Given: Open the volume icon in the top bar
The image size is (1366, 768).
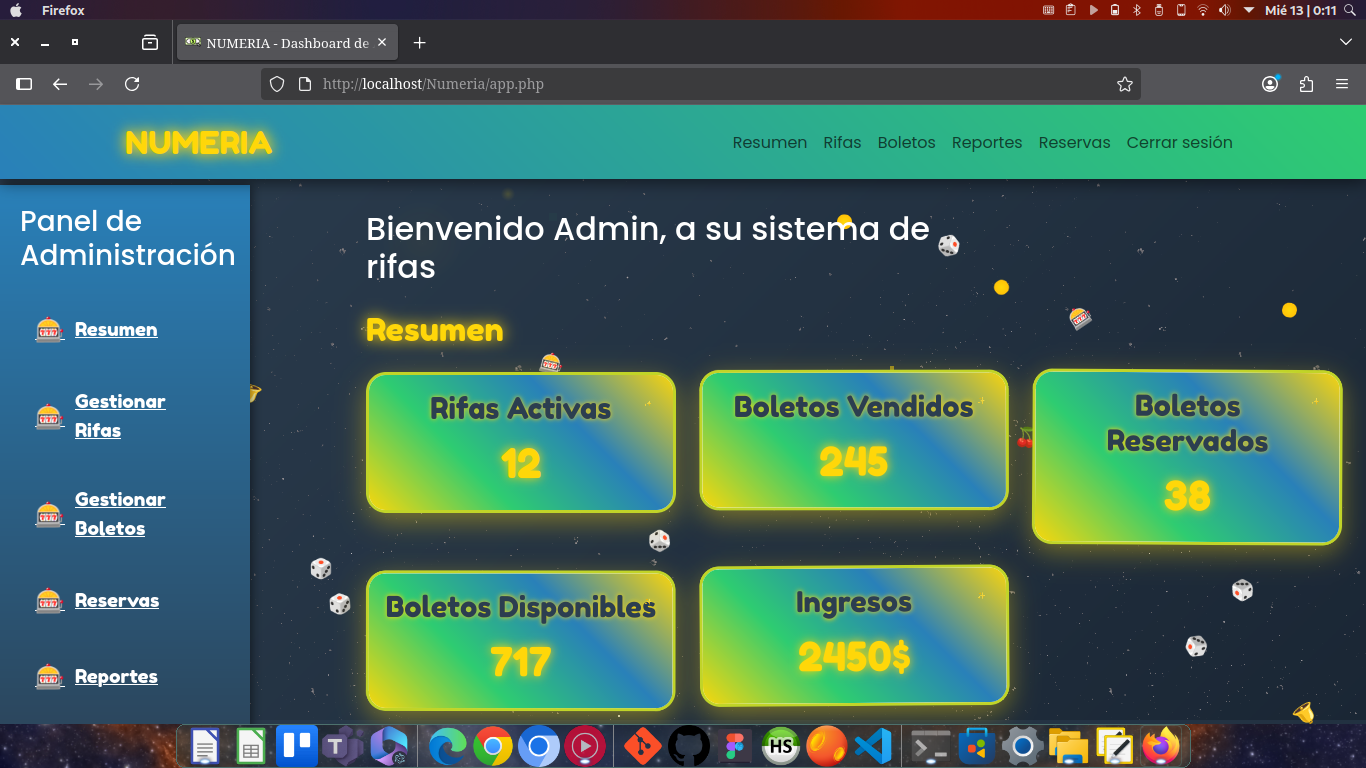Looking at the screenshot, I should [x=1226, y=10].
